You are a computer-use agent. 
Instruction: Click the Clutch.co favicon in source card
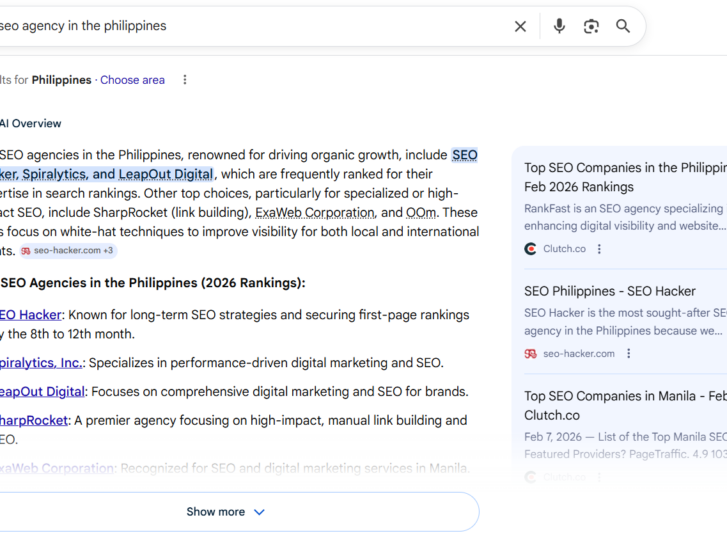click(531, 249)
